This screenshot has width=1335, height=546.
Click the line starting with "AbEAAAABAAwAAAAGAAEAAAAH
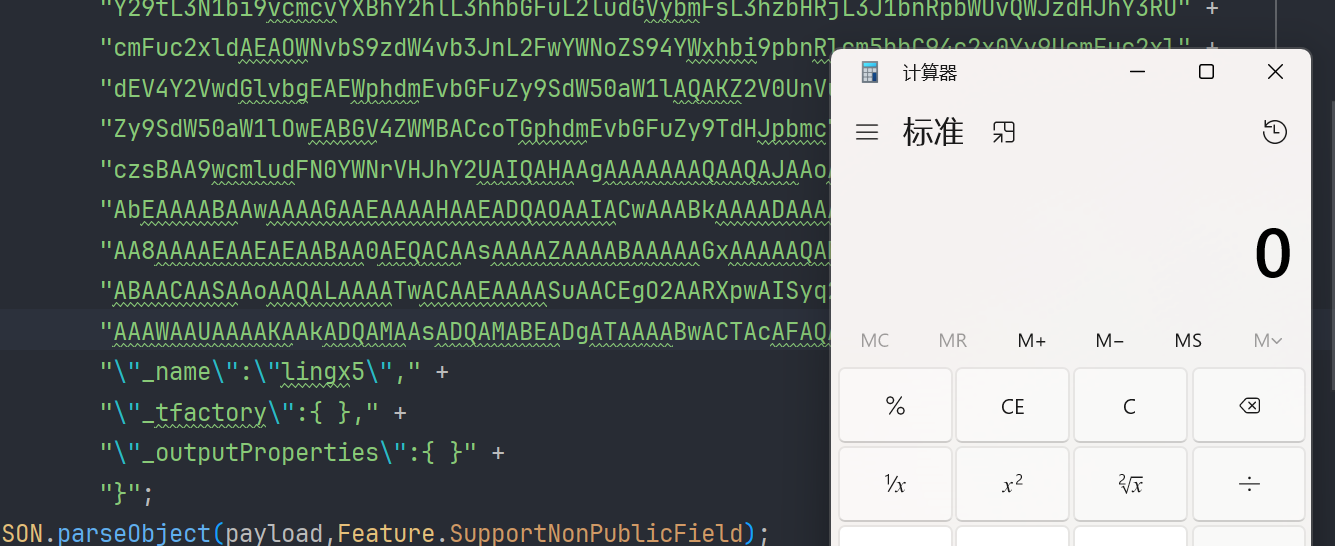click(465, 210)
